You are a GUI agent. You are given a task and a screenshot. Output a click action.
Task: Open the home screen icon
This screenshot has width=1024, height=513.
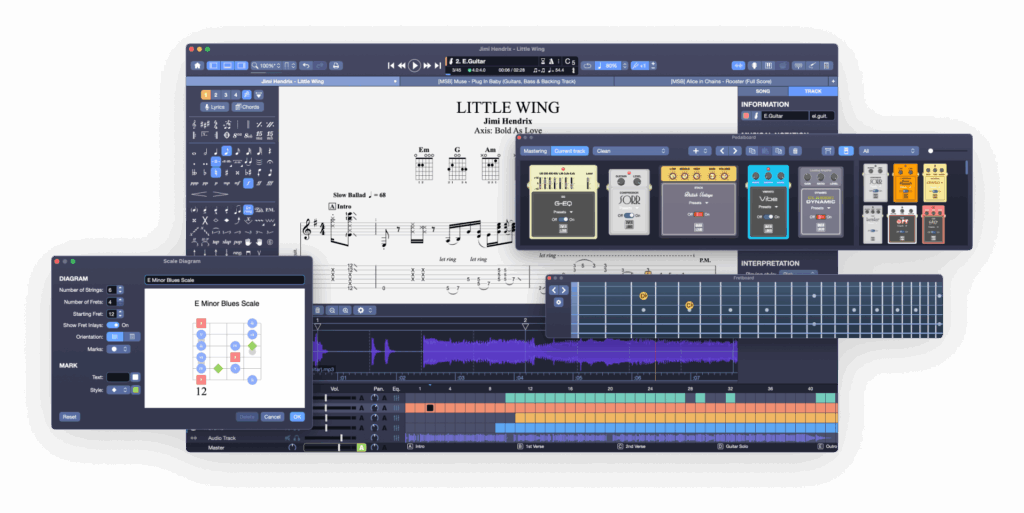coord(197,66)
